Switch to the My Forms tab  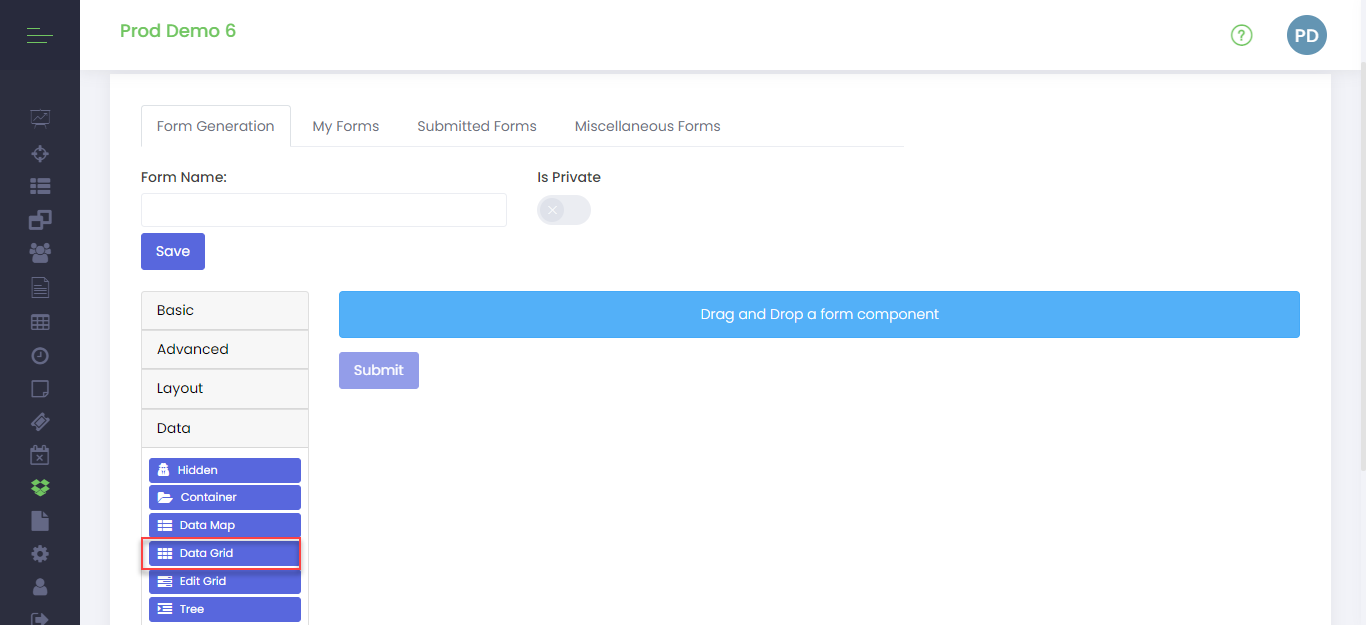[x=345, y=126]
